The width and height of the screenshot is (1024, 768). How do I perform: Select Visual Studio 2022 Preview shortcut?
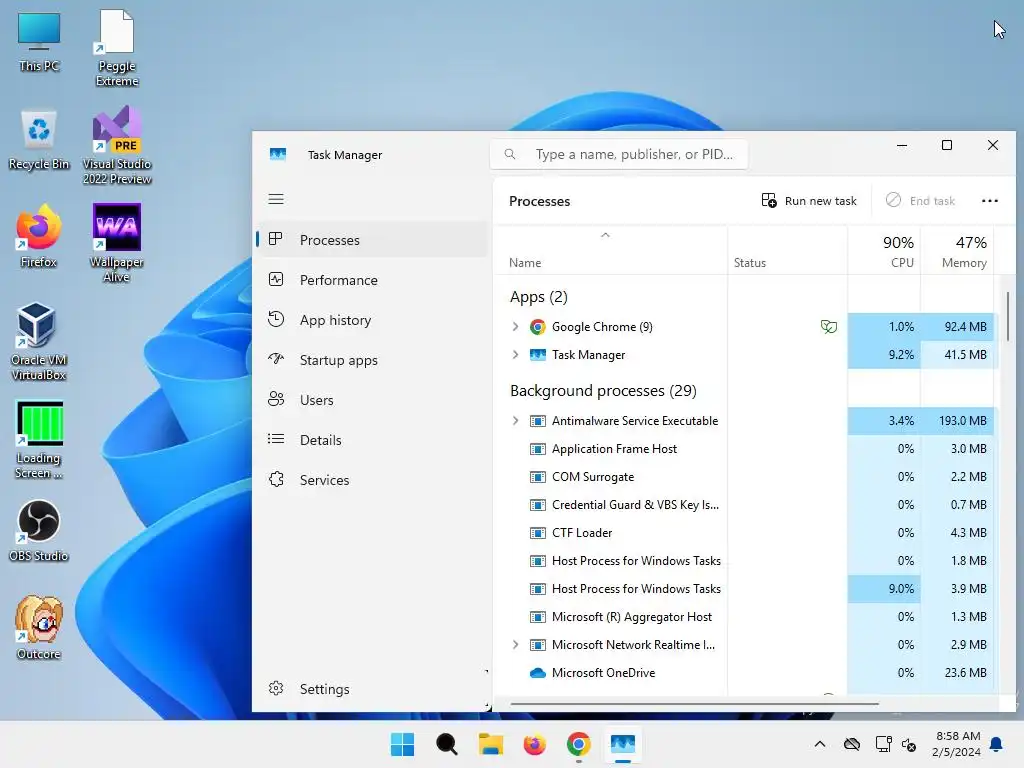click(116, 145)
